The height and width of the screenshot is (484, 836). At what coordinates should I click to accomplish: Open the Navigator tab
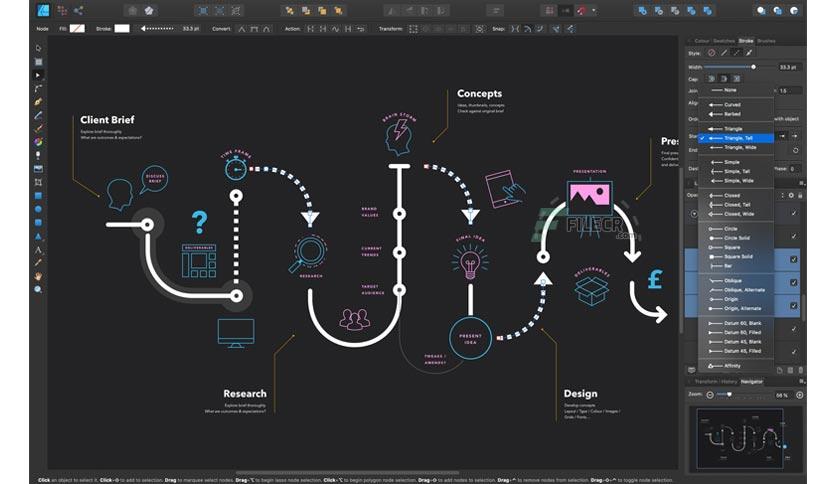point(751,382)
